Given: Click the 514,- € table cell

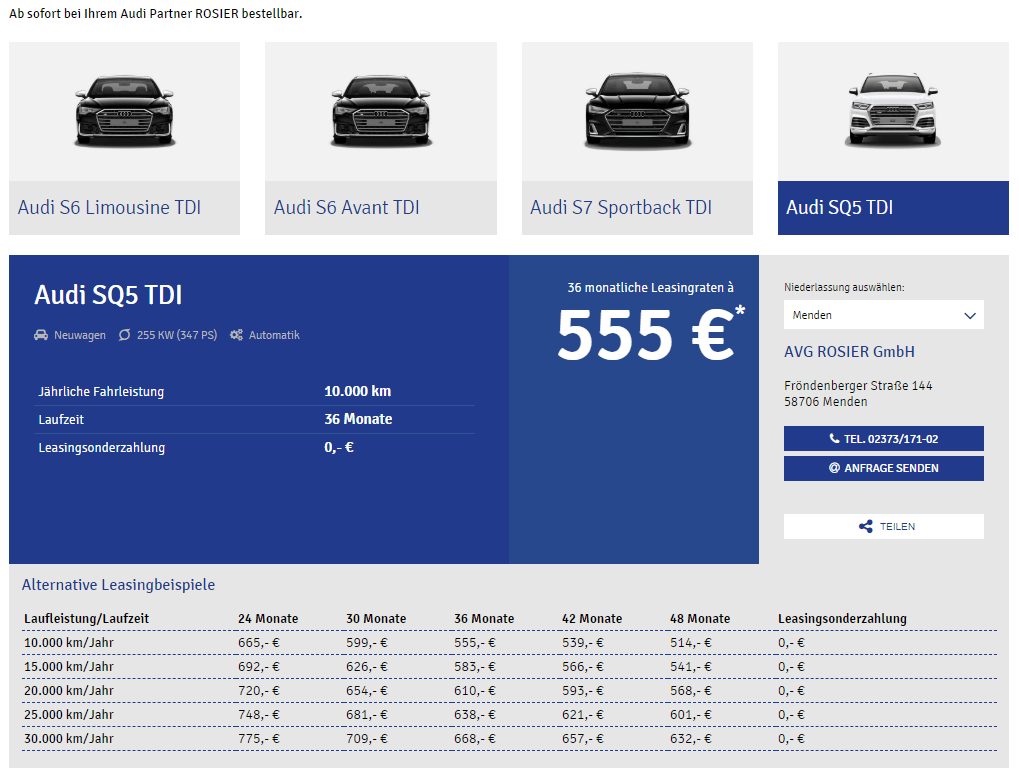Looking at the screenshot, I should point(691,643).
